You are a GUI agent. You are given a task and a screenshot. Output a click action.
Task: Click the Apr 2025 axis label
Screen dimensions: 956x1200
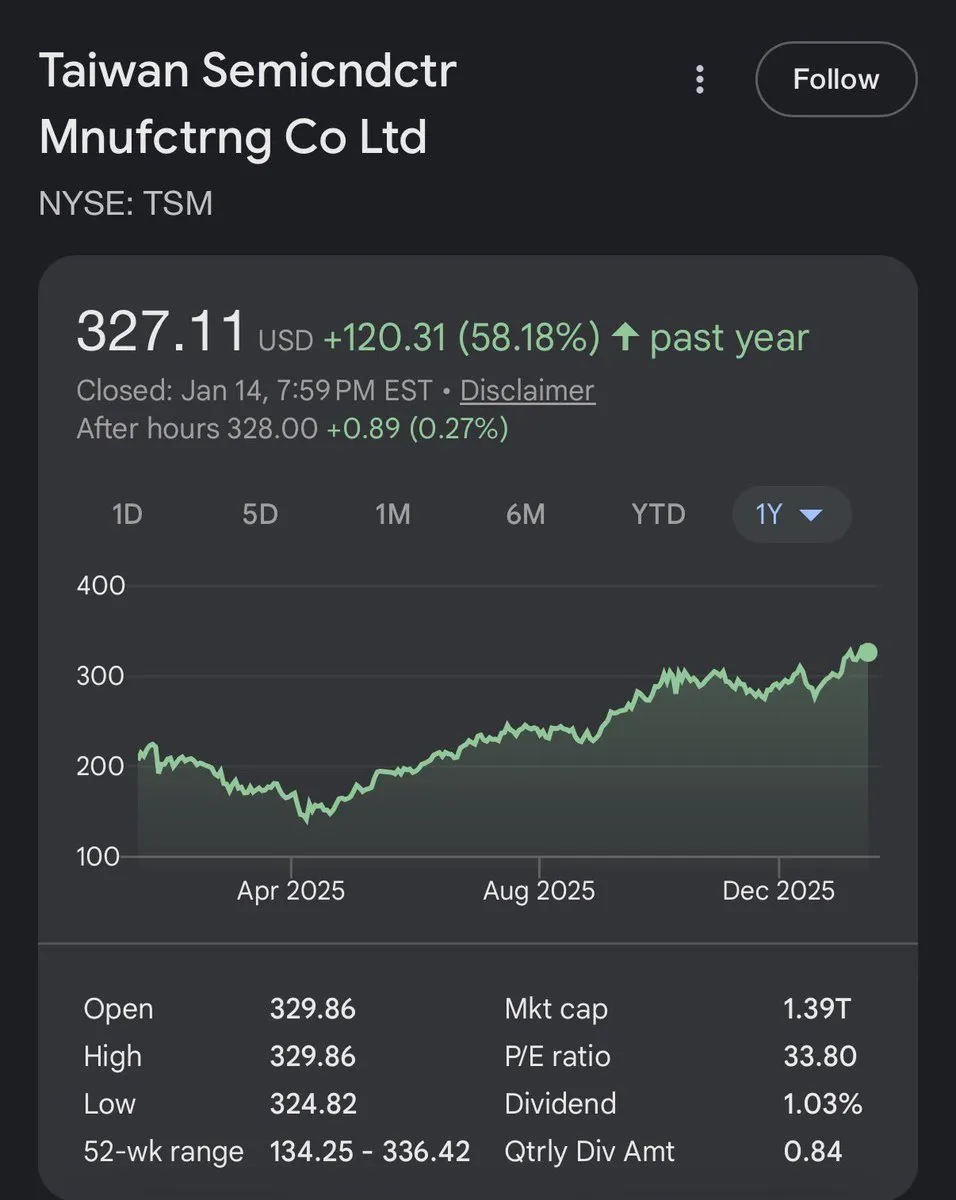pyautogui.click(x=291, y=891)
